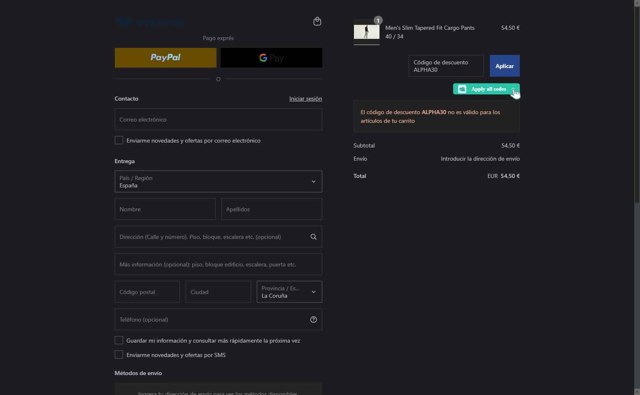Click the page vertical scrollbar
Screen dimensions: 640x395
click(x=636, y=198)
